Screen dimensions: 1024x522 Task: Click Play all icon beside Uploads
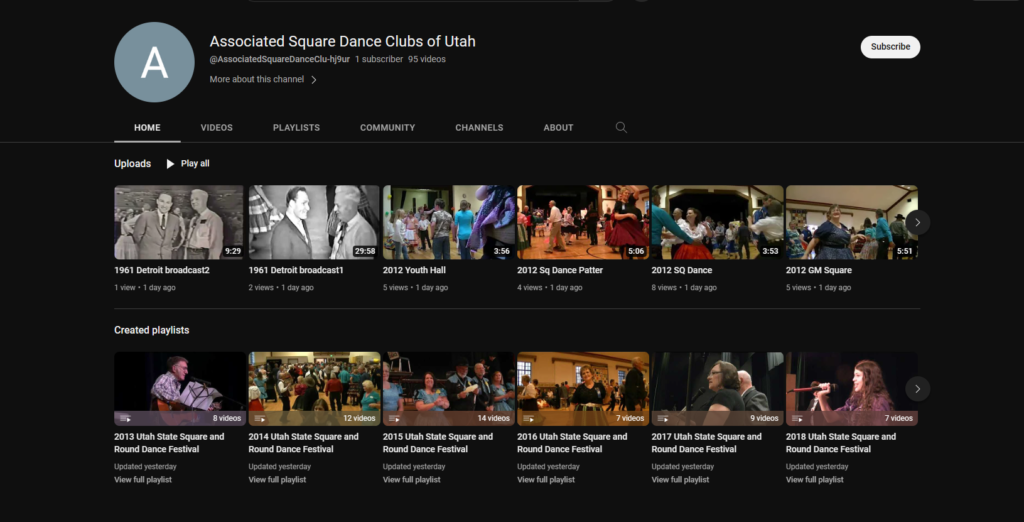click(x=170, y=163)
